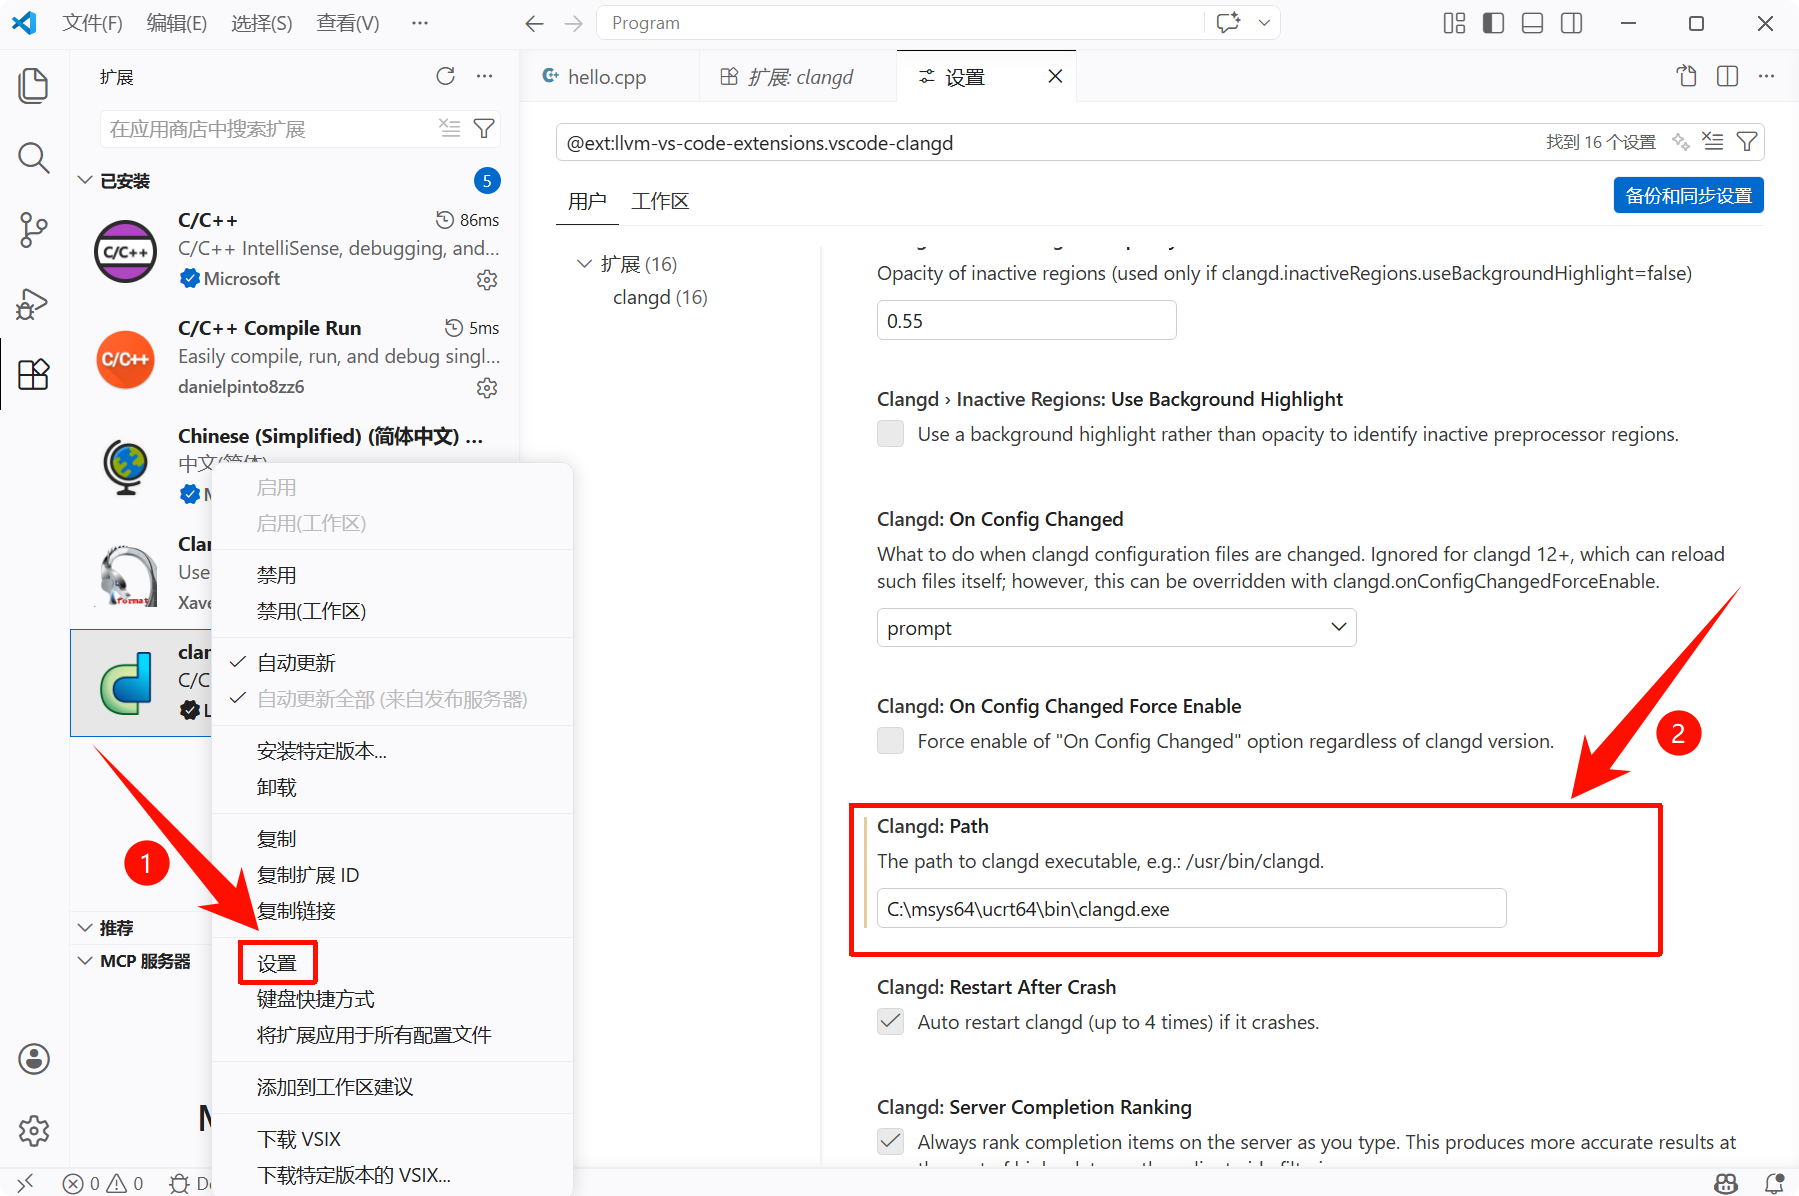The height and width of the screenshot is (1196, 1799).
Task: Go forward with the navigation arrow
Action: tap(573, 23)
